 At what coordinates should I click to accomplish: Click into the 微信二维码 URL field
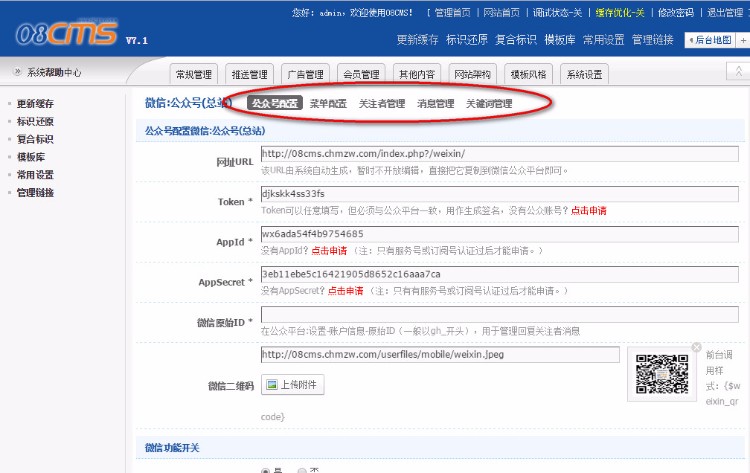pos(440,355)
